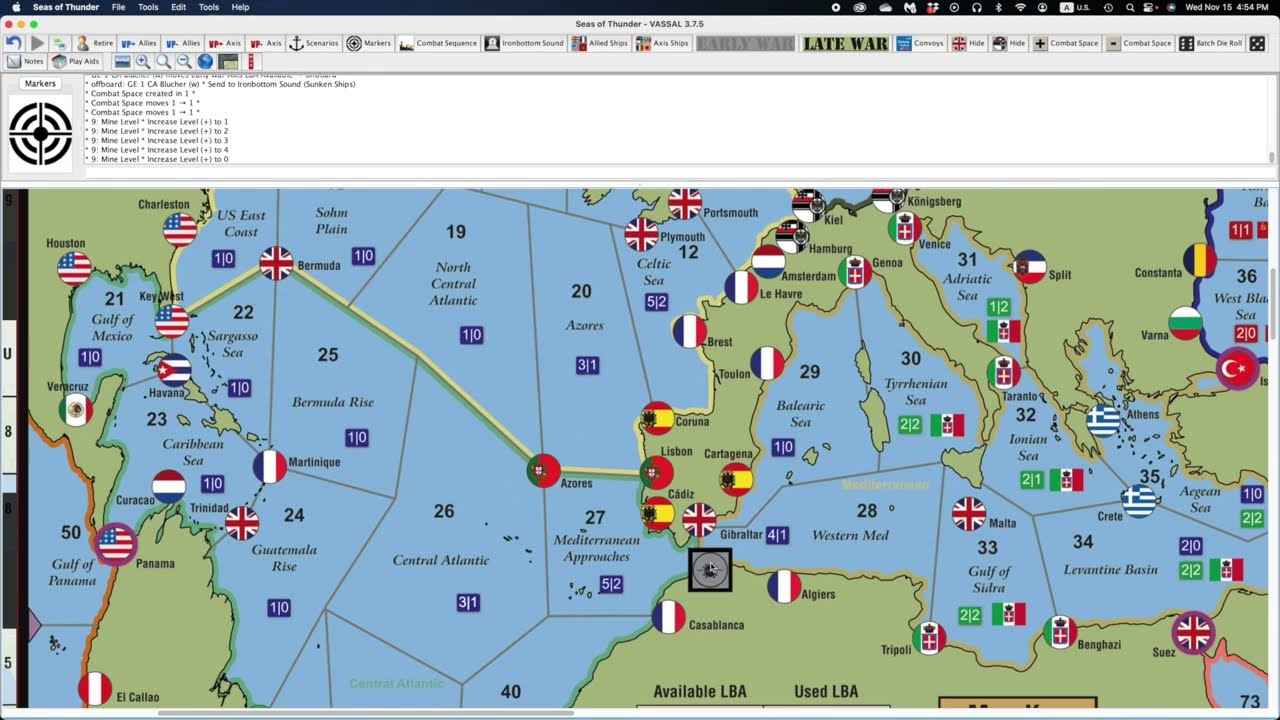Click the zoom in magnifier icon

coord(143,61)
